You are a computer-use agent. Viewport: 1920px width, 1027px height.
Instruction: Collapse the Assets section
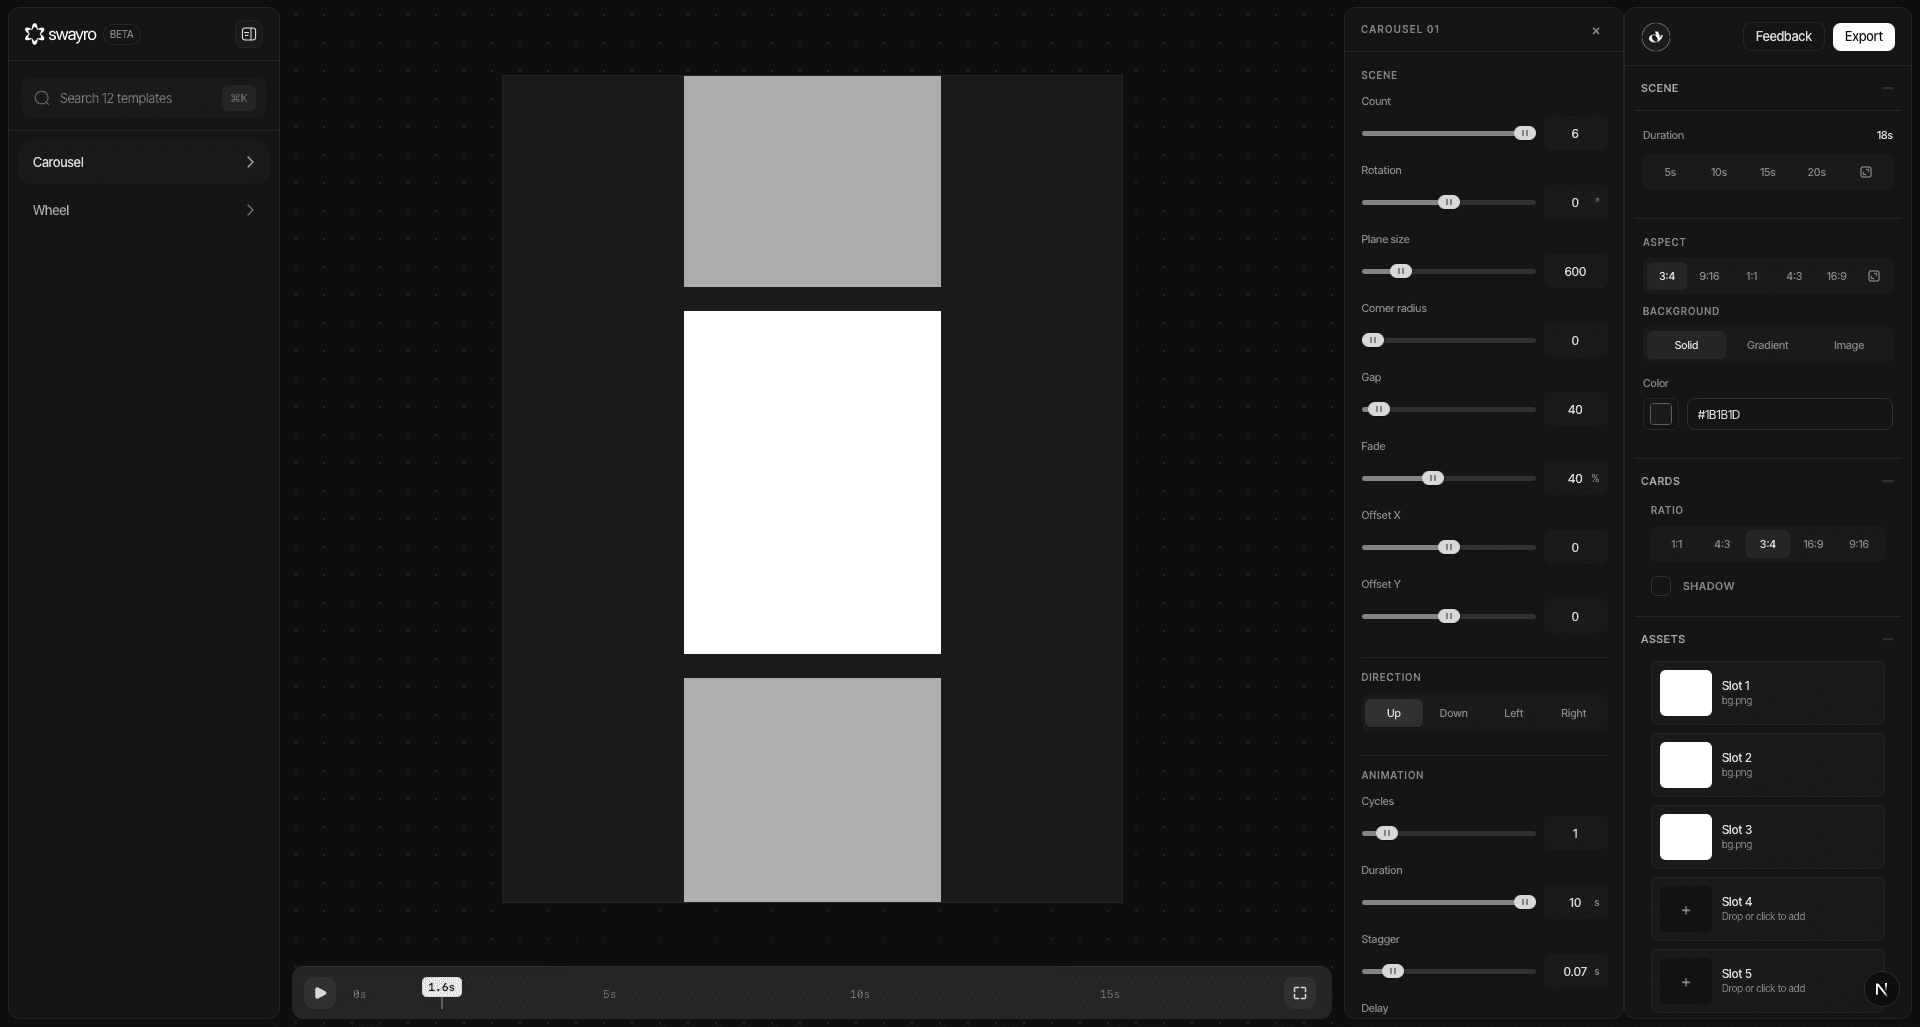pos(1888,639)
